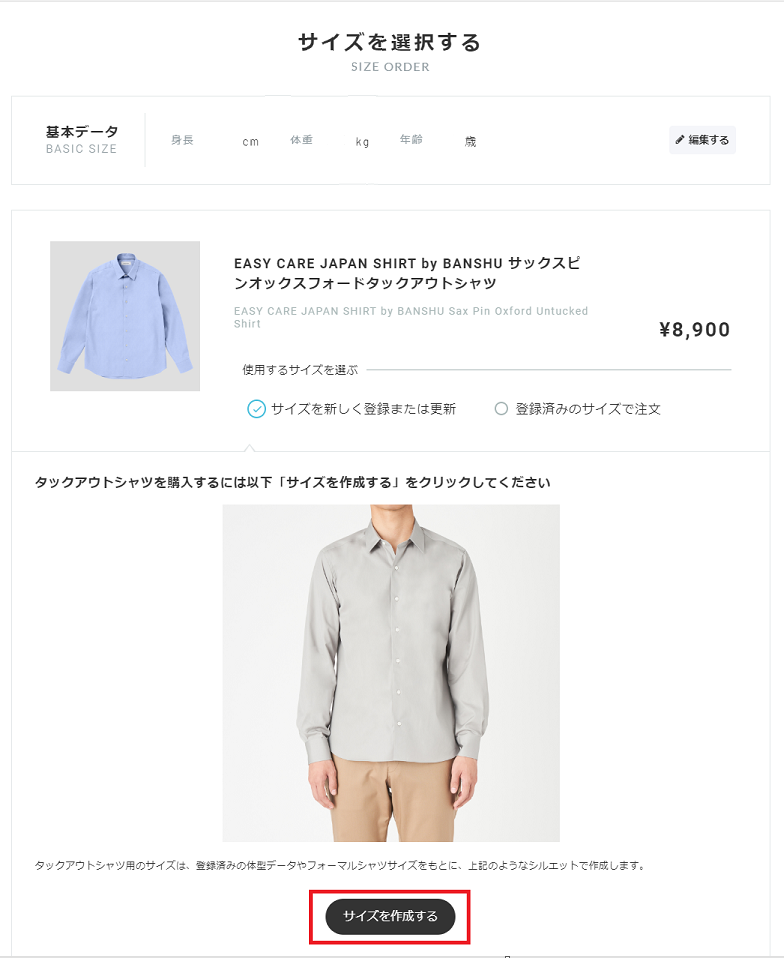
Task: Click the gray shirt model photo
Action: tap(391, 673)
